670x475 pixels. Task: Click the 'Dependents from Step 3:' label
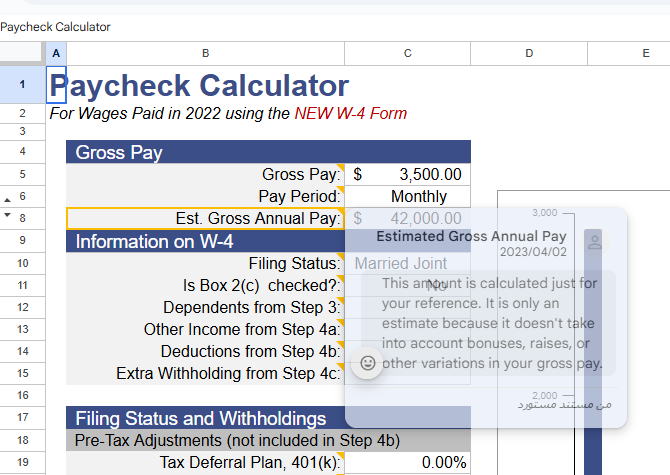(252, 308)
